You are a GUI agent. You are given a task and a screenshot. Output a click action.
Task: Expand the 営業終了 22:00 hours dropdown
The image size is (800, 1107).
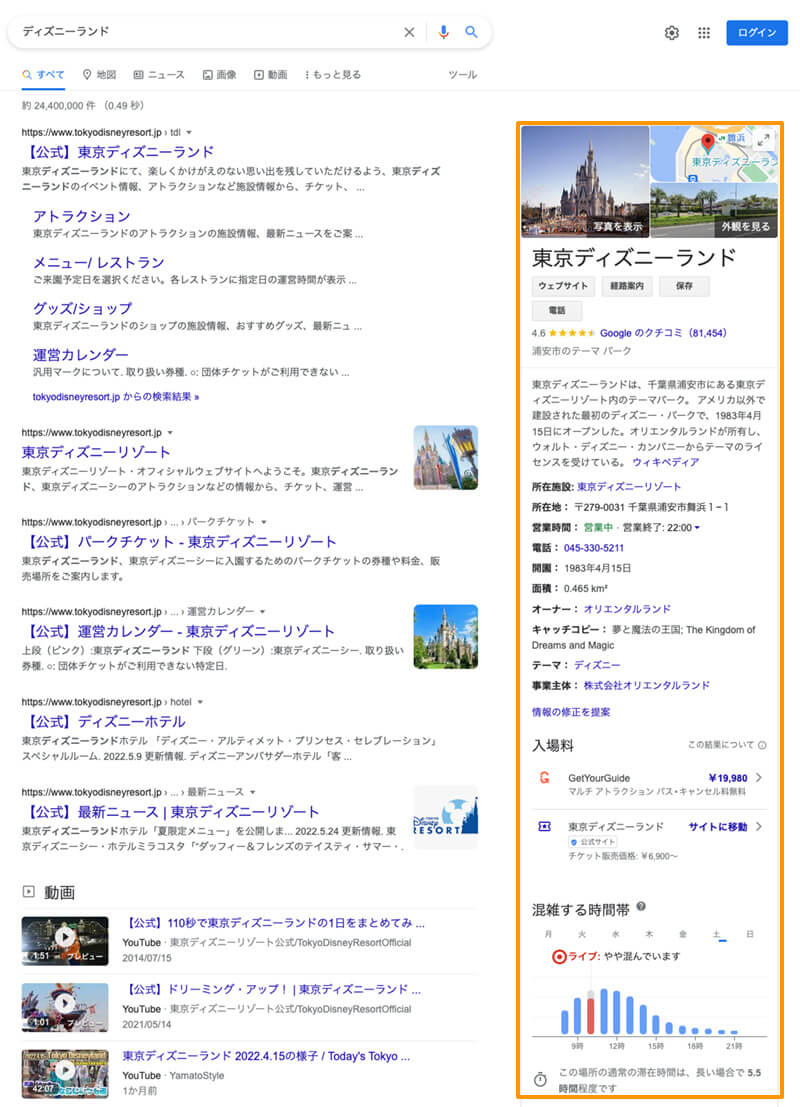[697, 527]
